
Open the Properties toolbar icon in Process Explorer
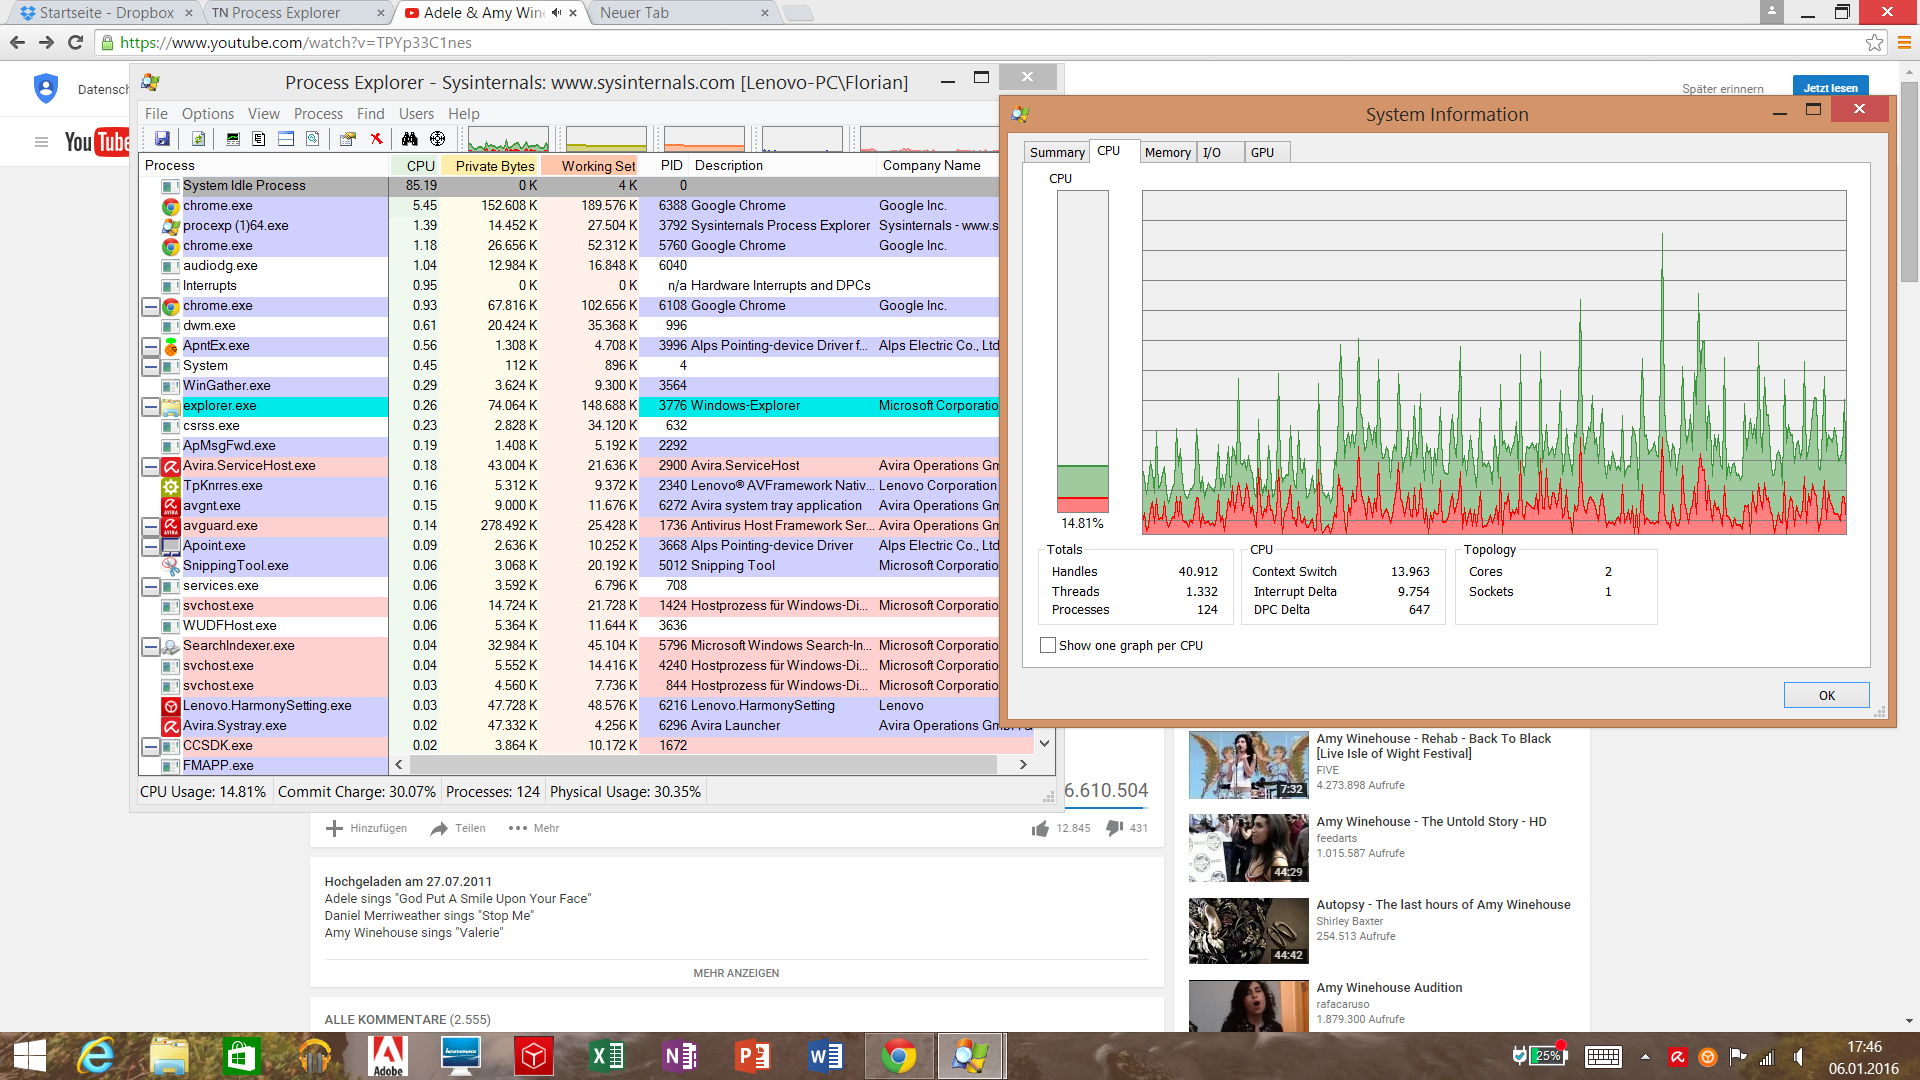click(x=348, y=139)
